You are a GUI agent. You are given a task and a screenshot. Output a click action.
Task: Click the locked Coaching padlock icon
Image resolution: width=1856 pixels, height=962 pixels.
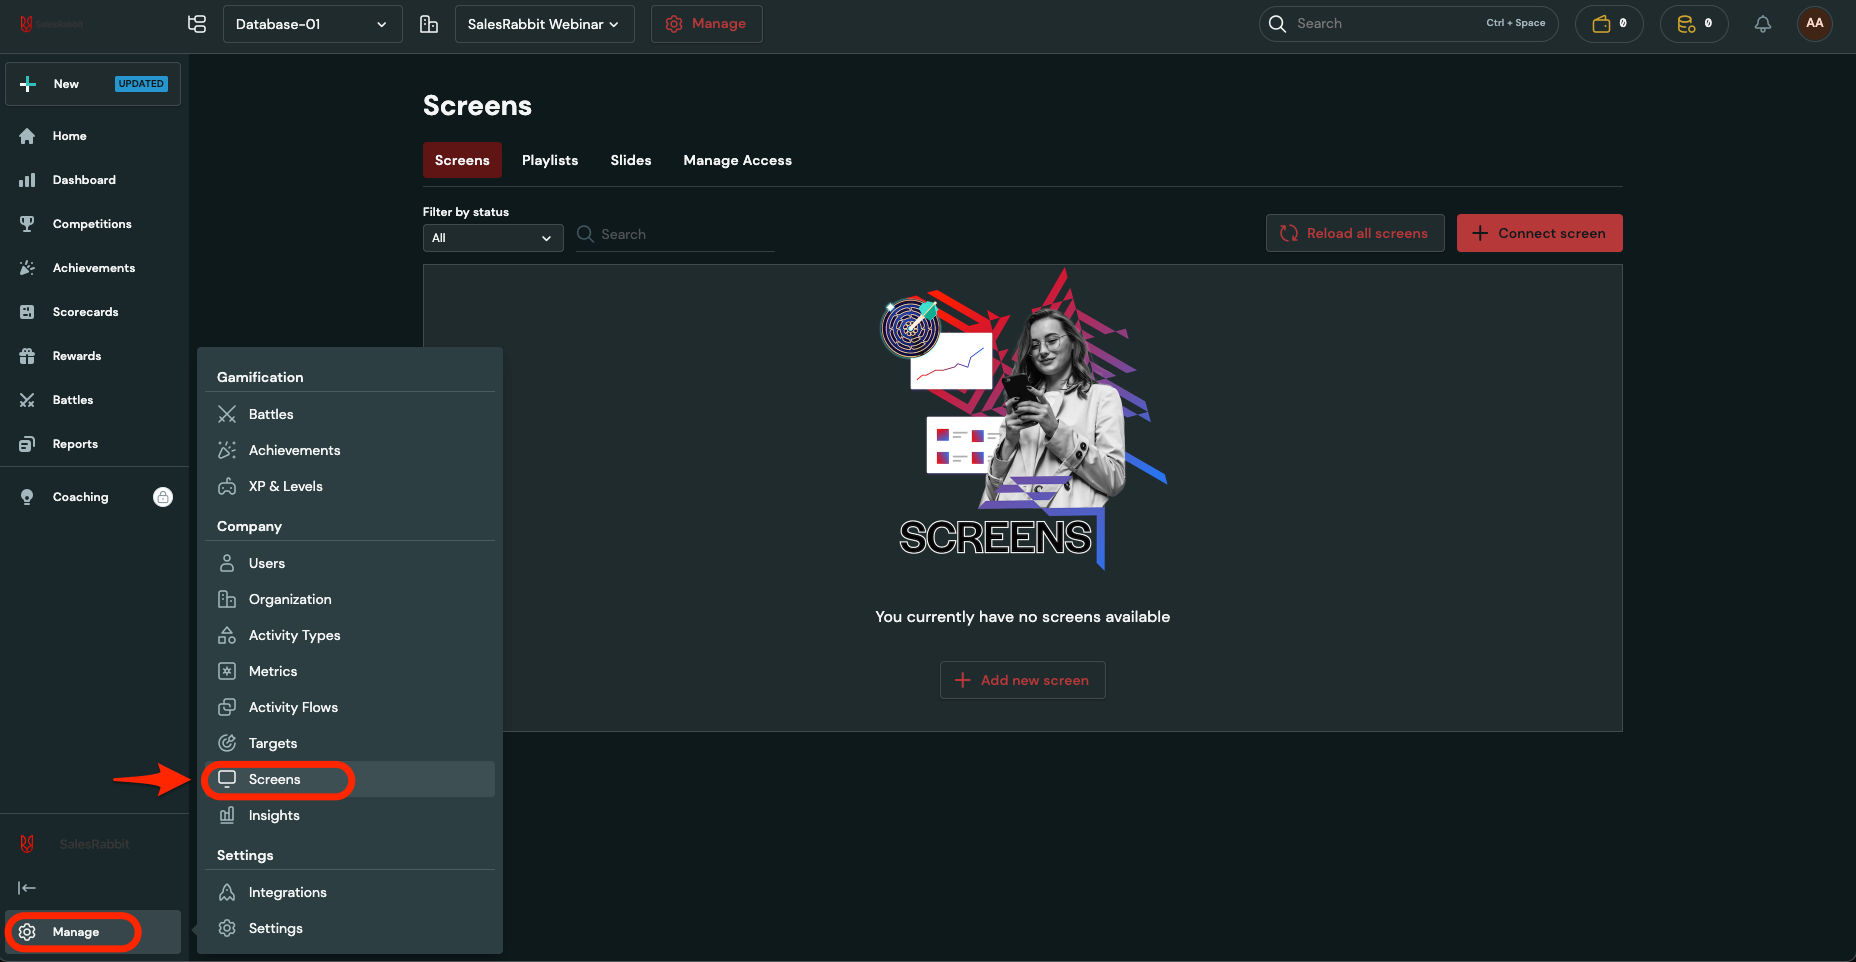(163, 497)
